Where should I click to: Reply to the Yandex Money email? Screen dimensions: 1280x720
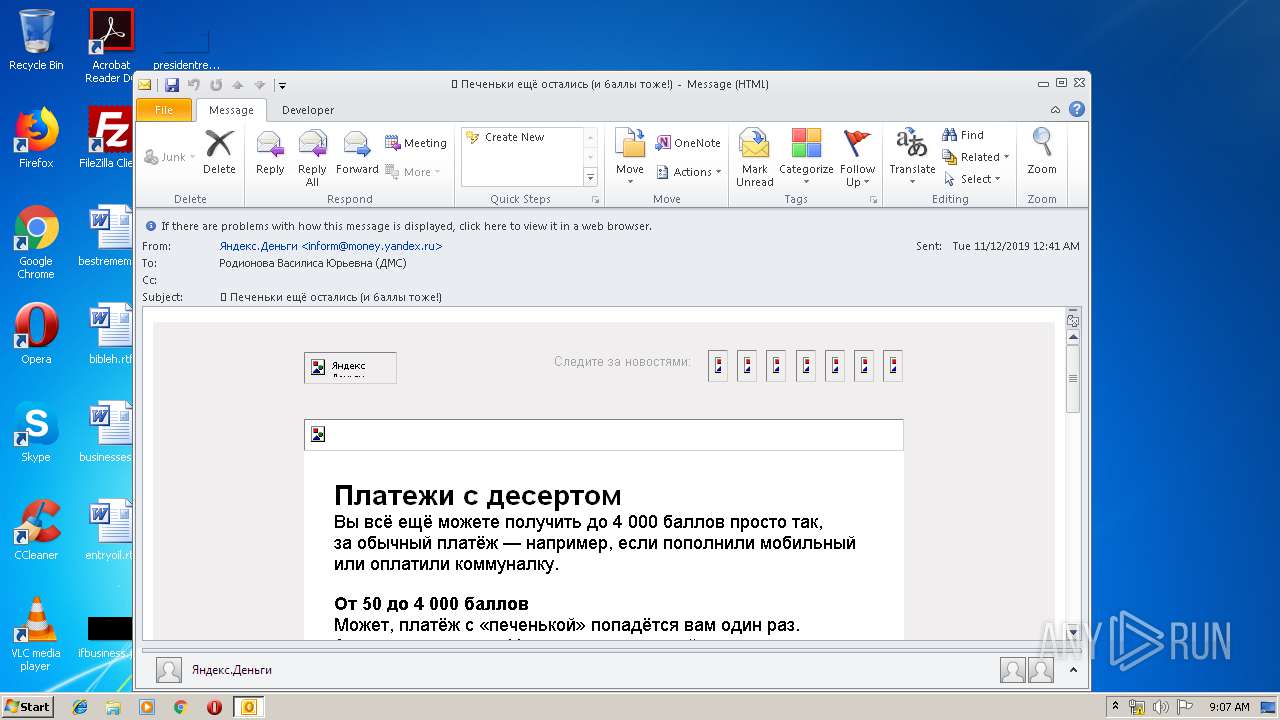click(270, 153)
